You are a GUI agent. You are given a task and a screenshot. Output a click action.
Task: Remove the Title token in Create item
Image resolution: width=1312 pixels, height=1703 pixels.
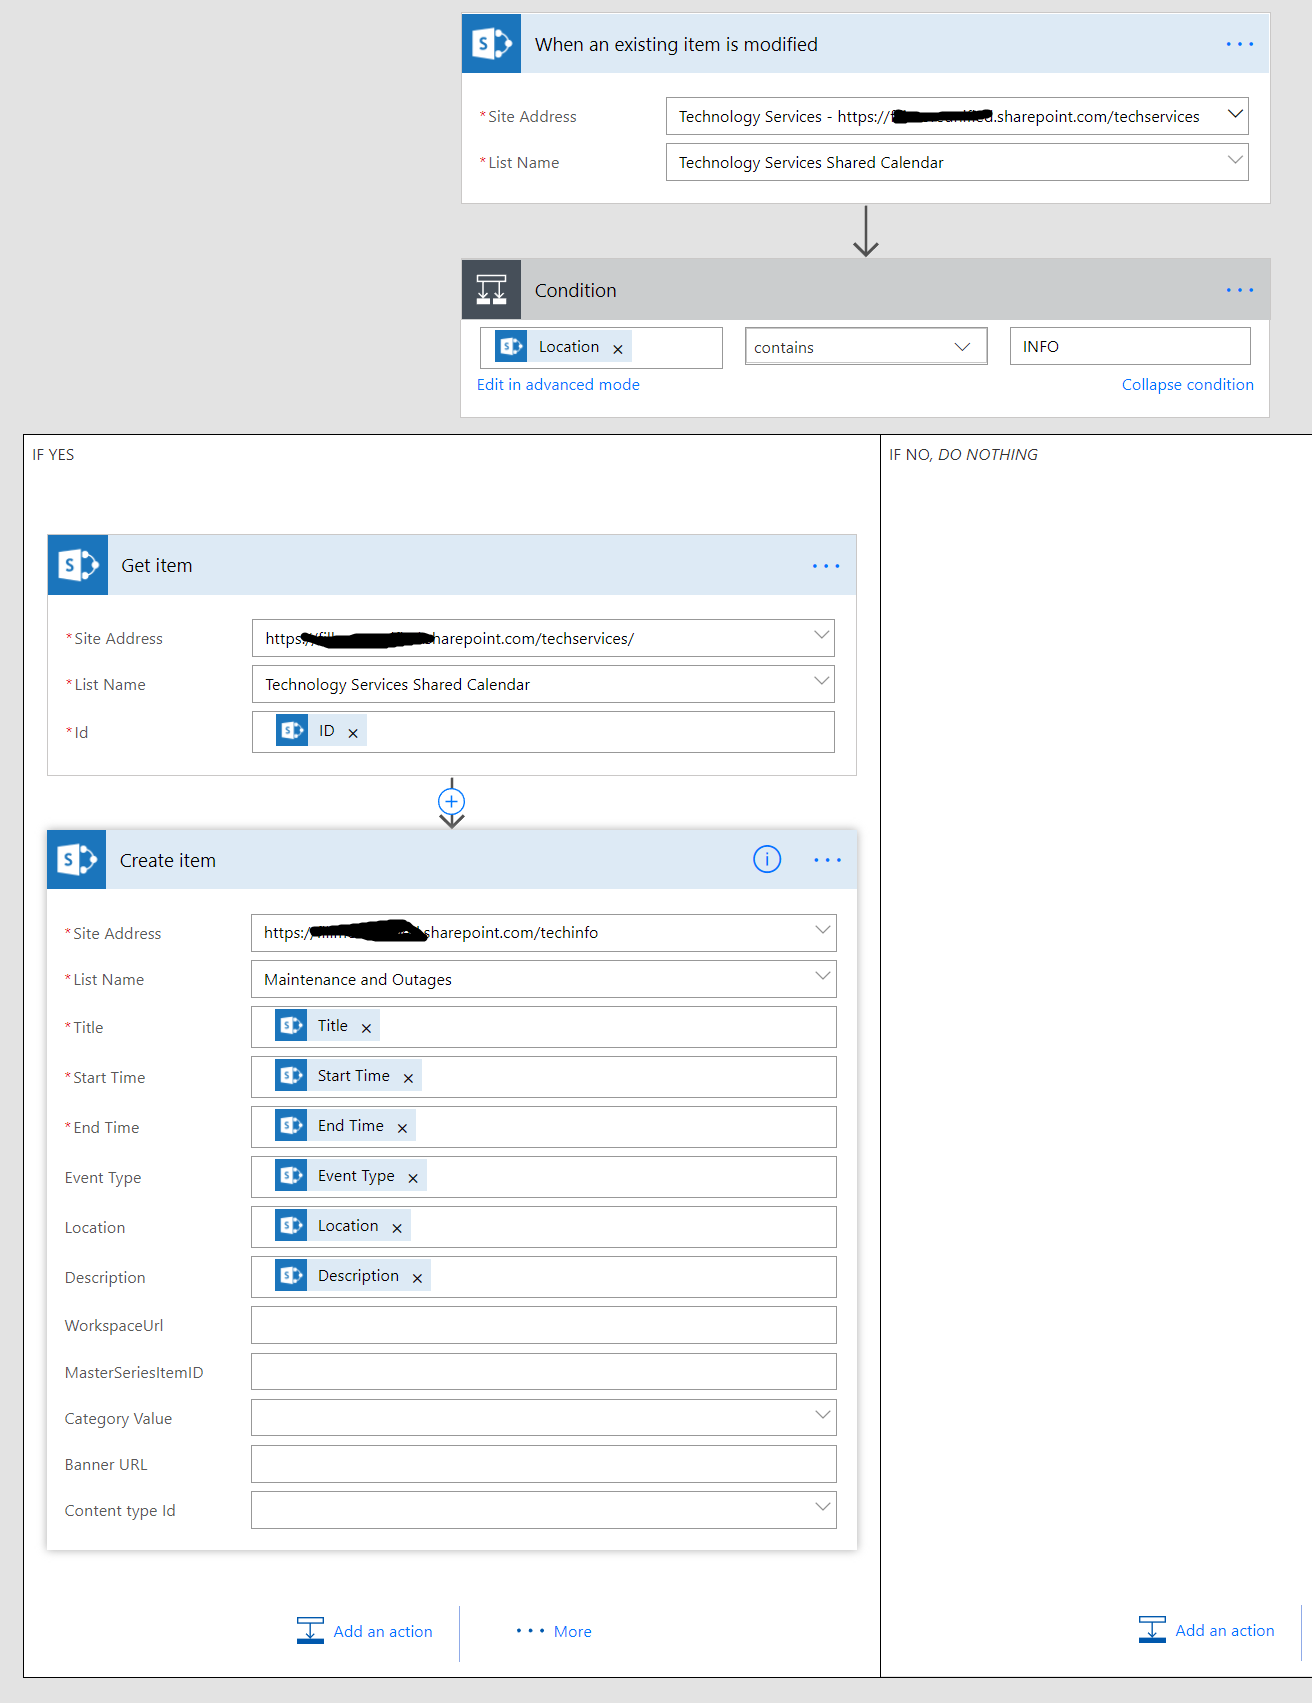[366, 1028]
